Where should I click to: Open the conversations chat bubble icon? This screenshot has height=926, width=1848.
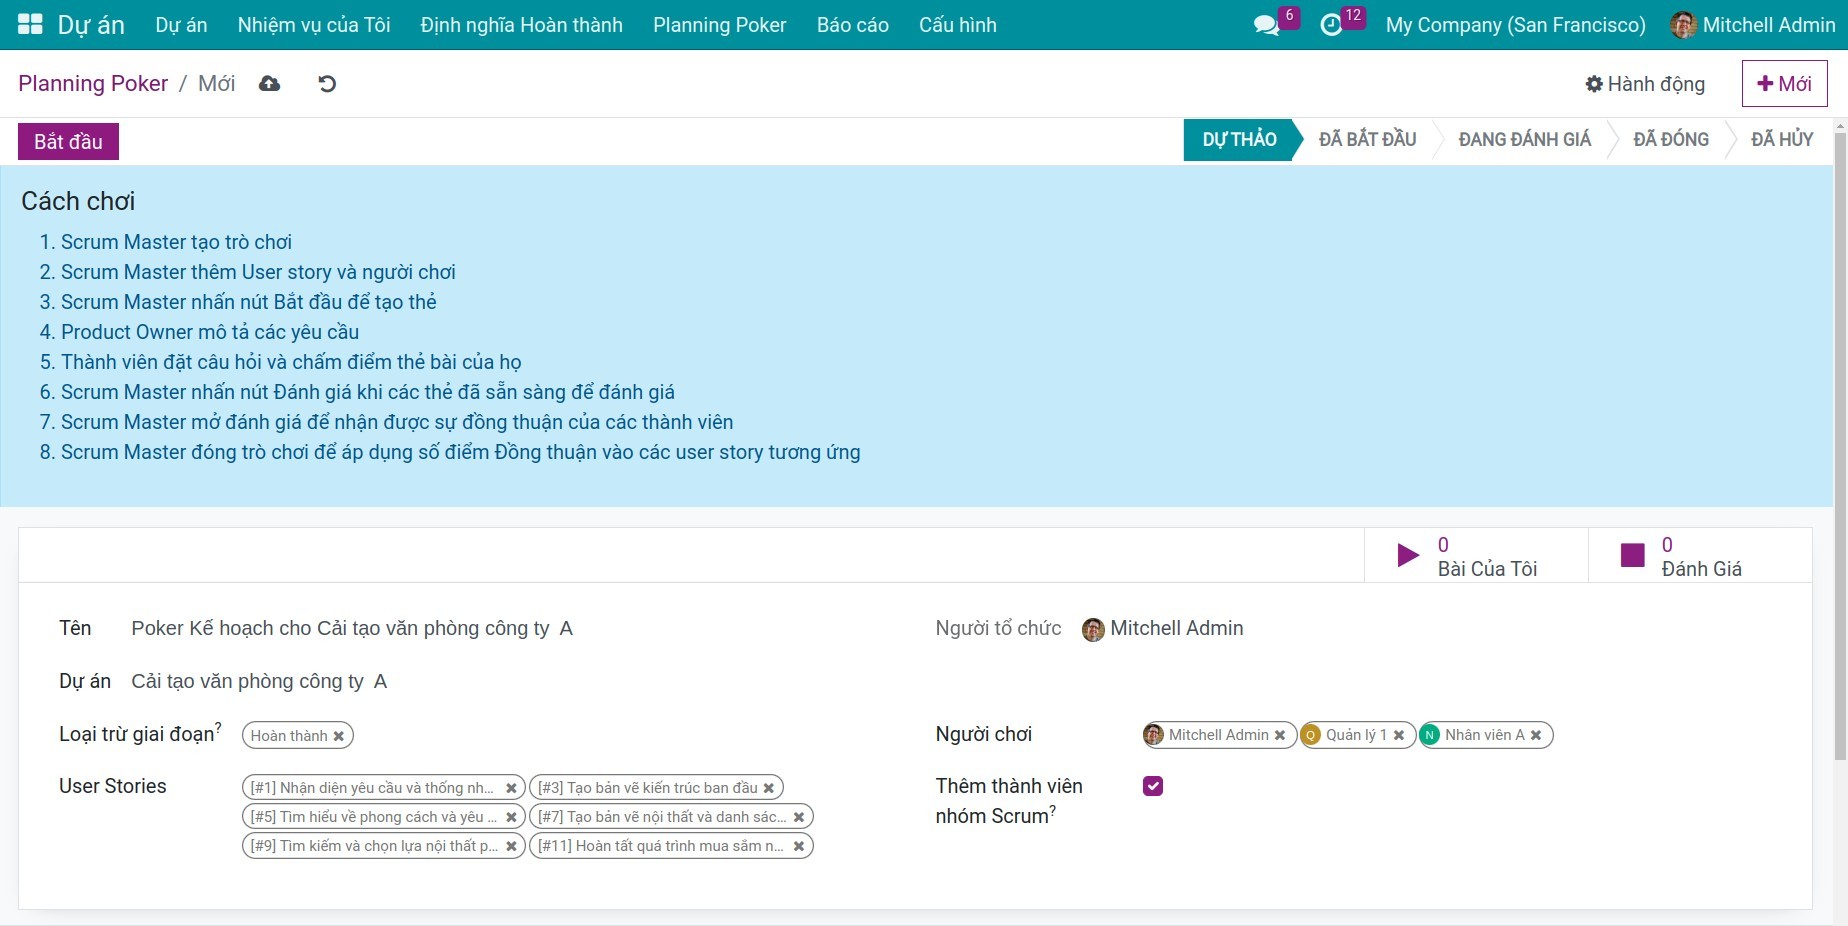1266,25
